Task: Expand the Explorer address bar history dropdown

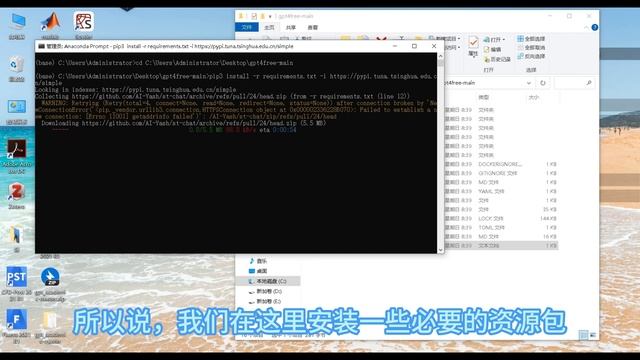Action: click(x=529, y=83)
